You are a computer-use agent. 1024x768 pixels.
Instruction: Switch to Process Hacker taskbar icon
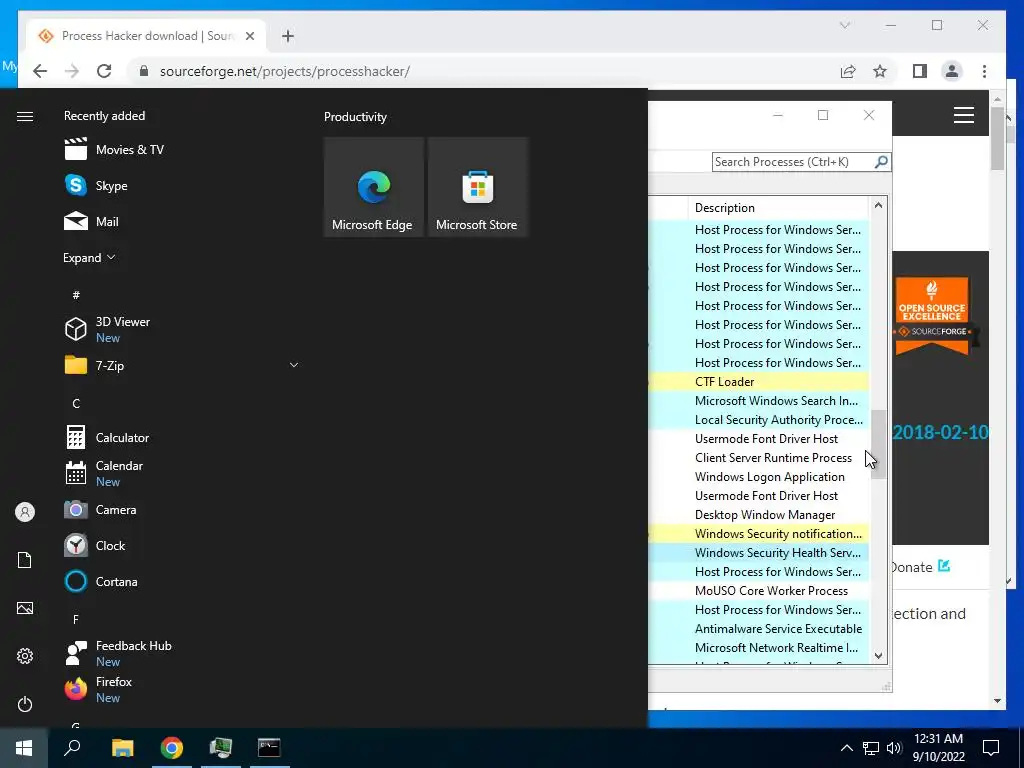click(x=221, y=748)
